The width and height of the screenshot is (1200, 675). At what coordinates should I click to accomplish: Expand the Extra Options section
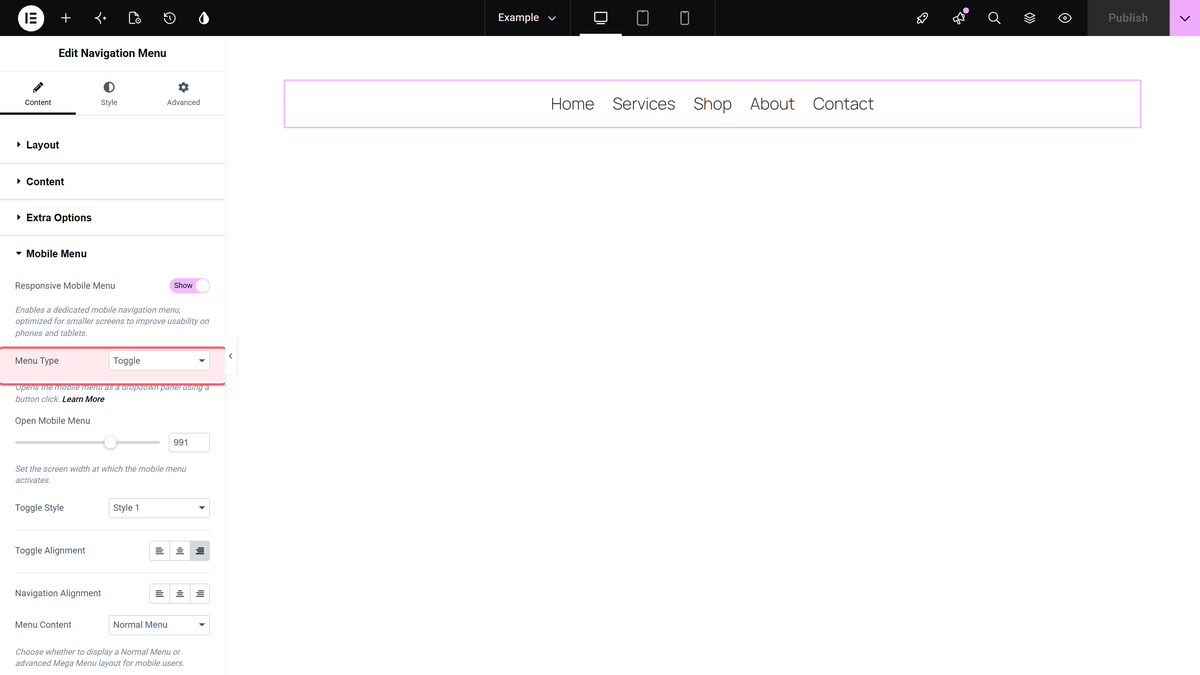click(x=113, y=218)
